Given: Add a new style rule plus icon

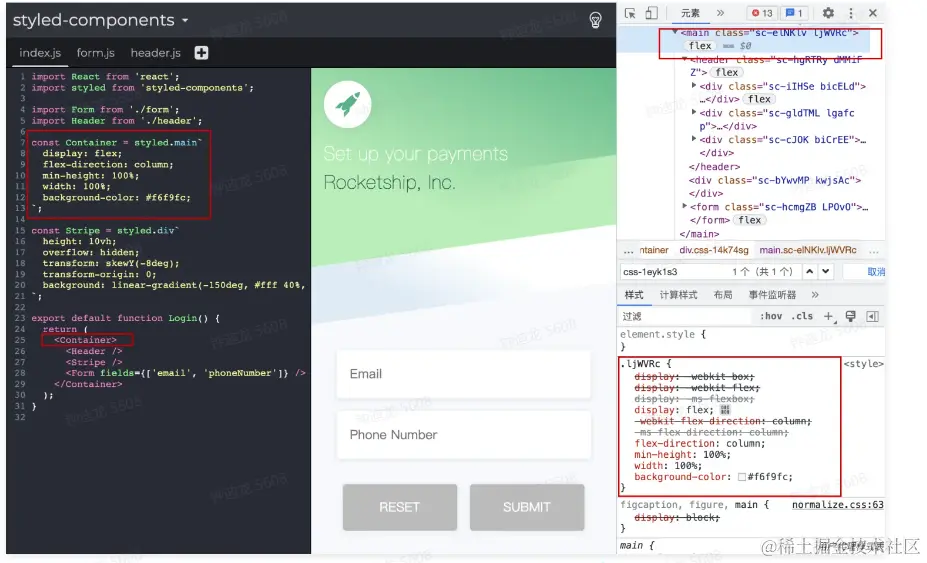Looking at the screenshot, I should click(828, 316).
